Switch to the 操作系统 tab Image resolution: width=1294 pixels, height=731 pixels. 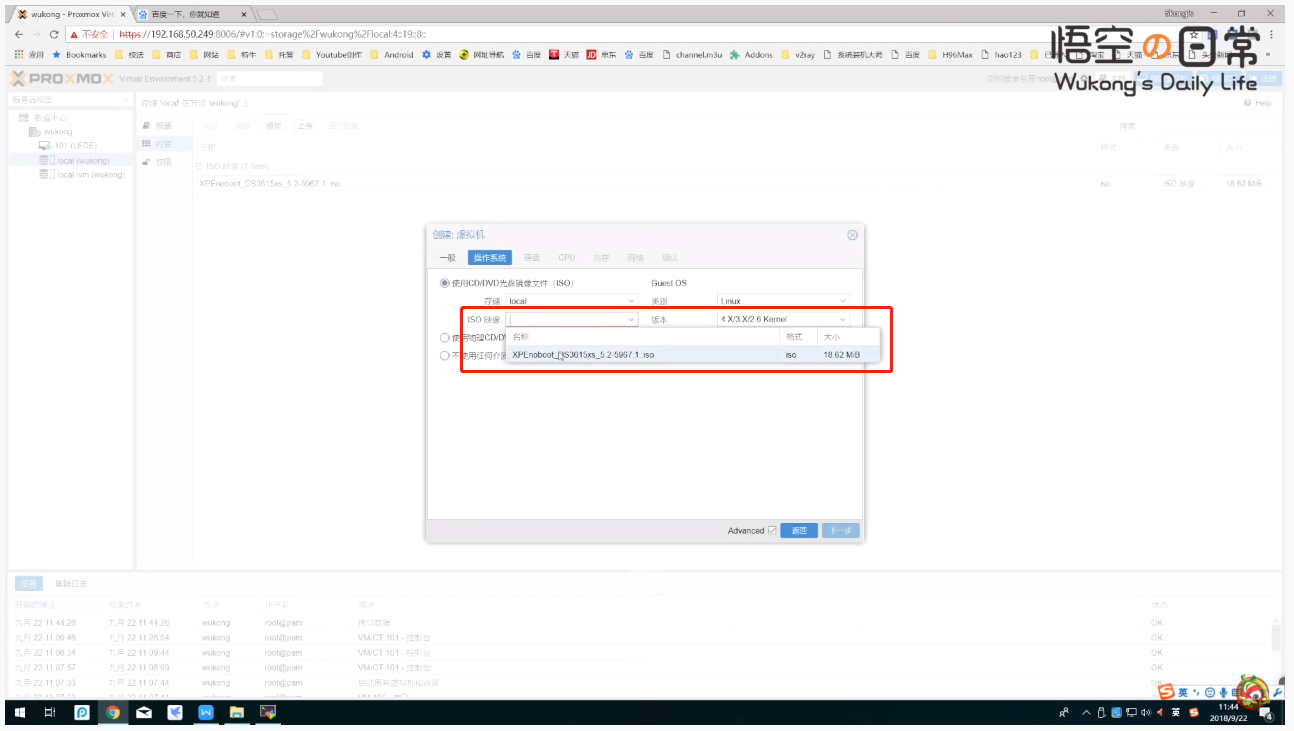[490, 258]
